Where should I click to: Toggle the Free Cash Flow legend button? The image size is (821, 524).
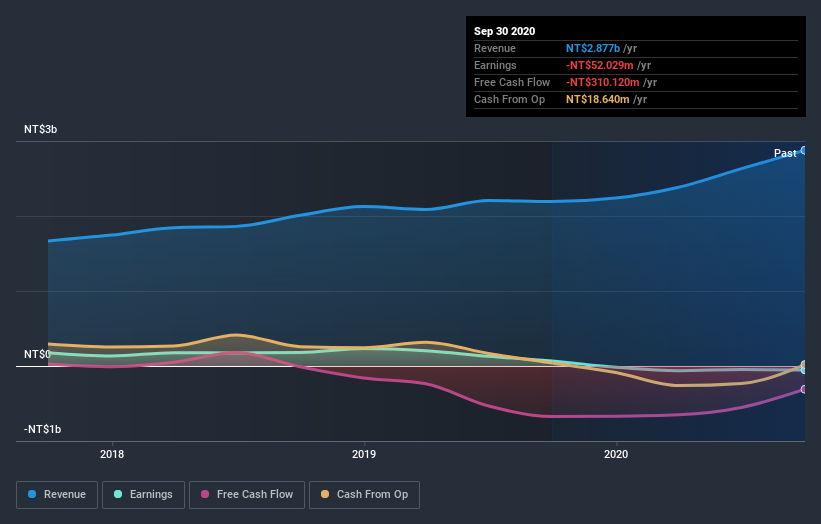247,495
